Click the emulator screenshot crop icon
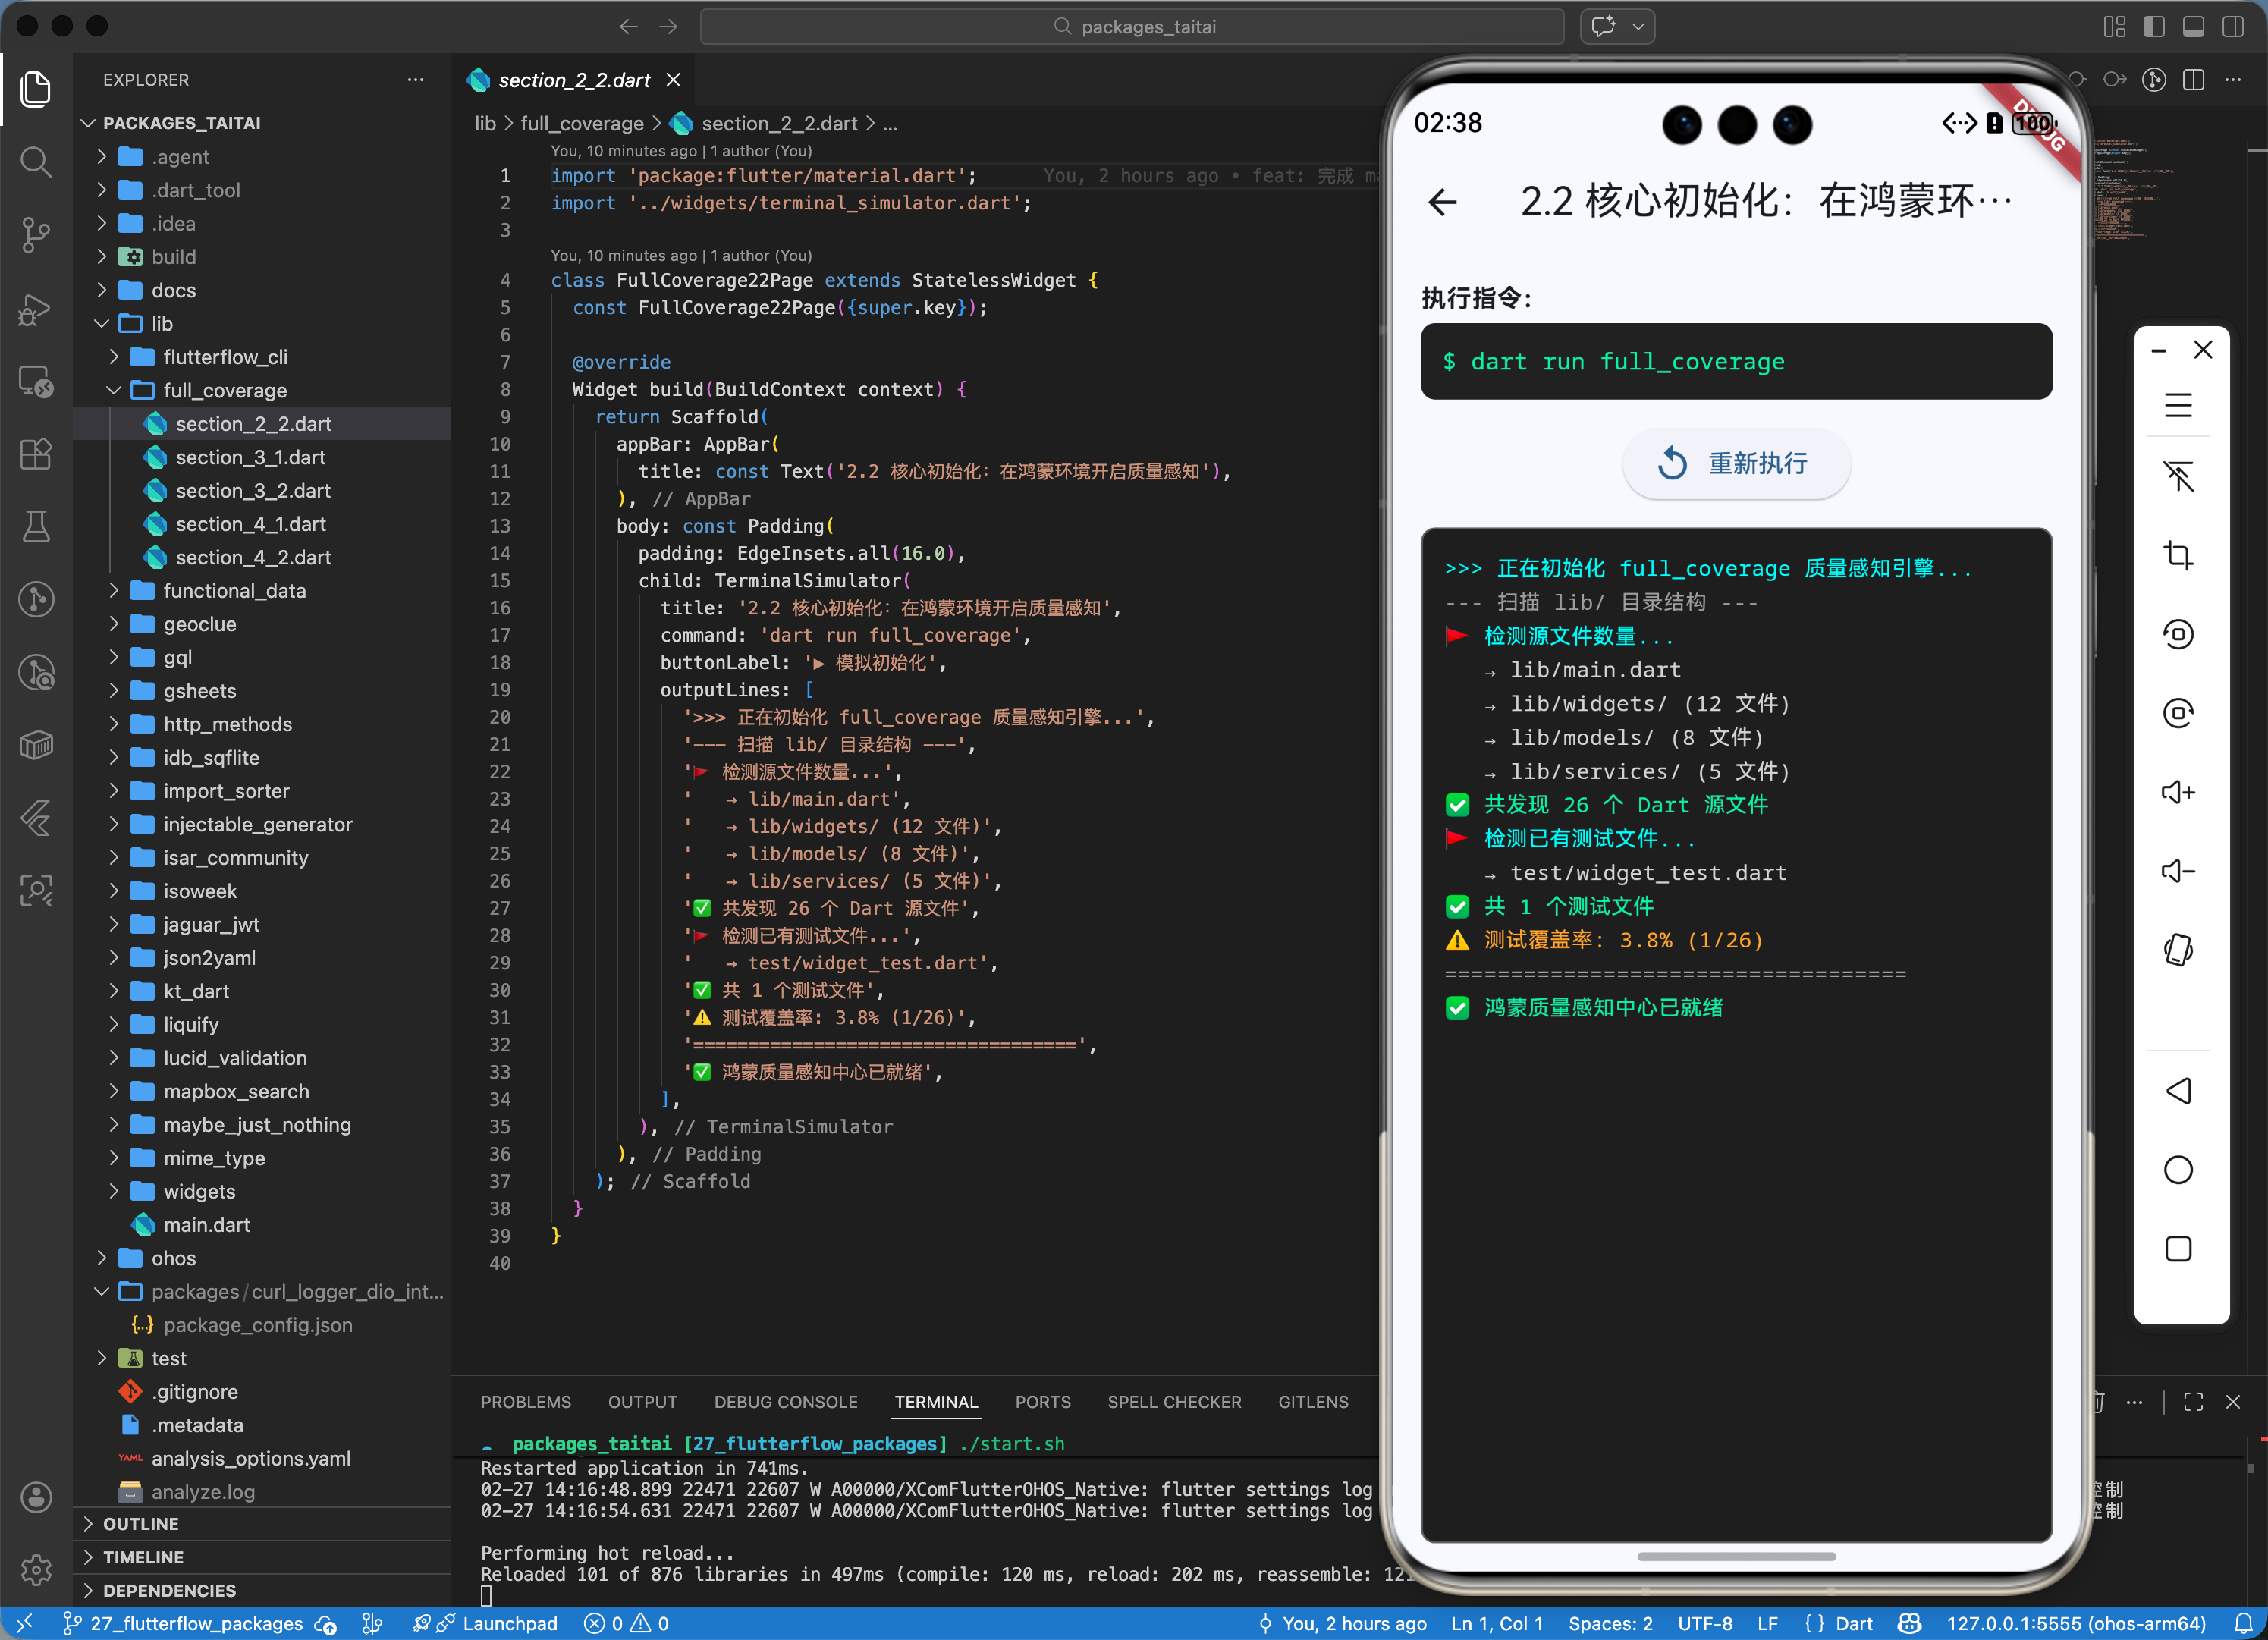This screenshot has height=1640, width=2268. click(x=2178, y=555)
